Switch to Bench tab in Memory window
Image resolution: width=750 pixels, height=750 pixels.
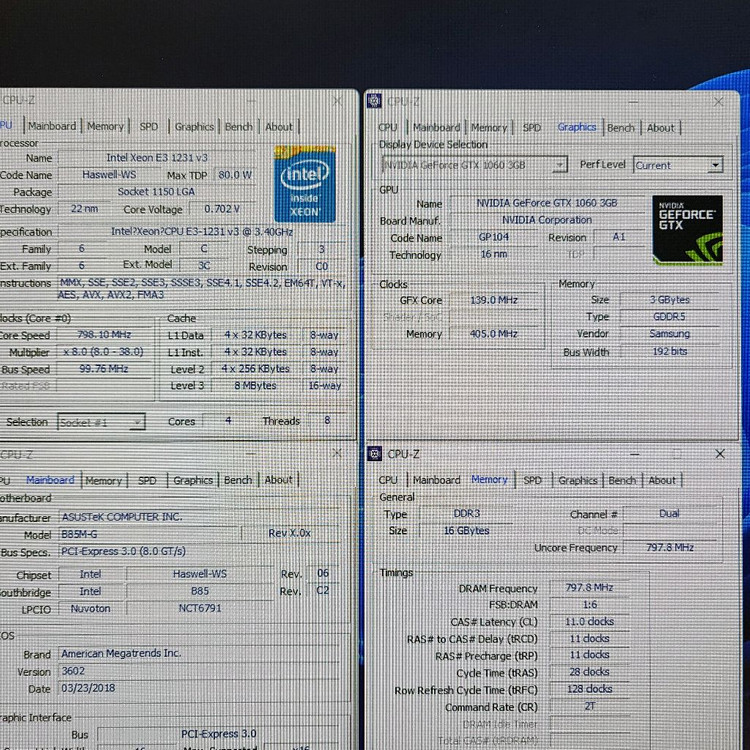pyautogui.click(x=622, y=480)
